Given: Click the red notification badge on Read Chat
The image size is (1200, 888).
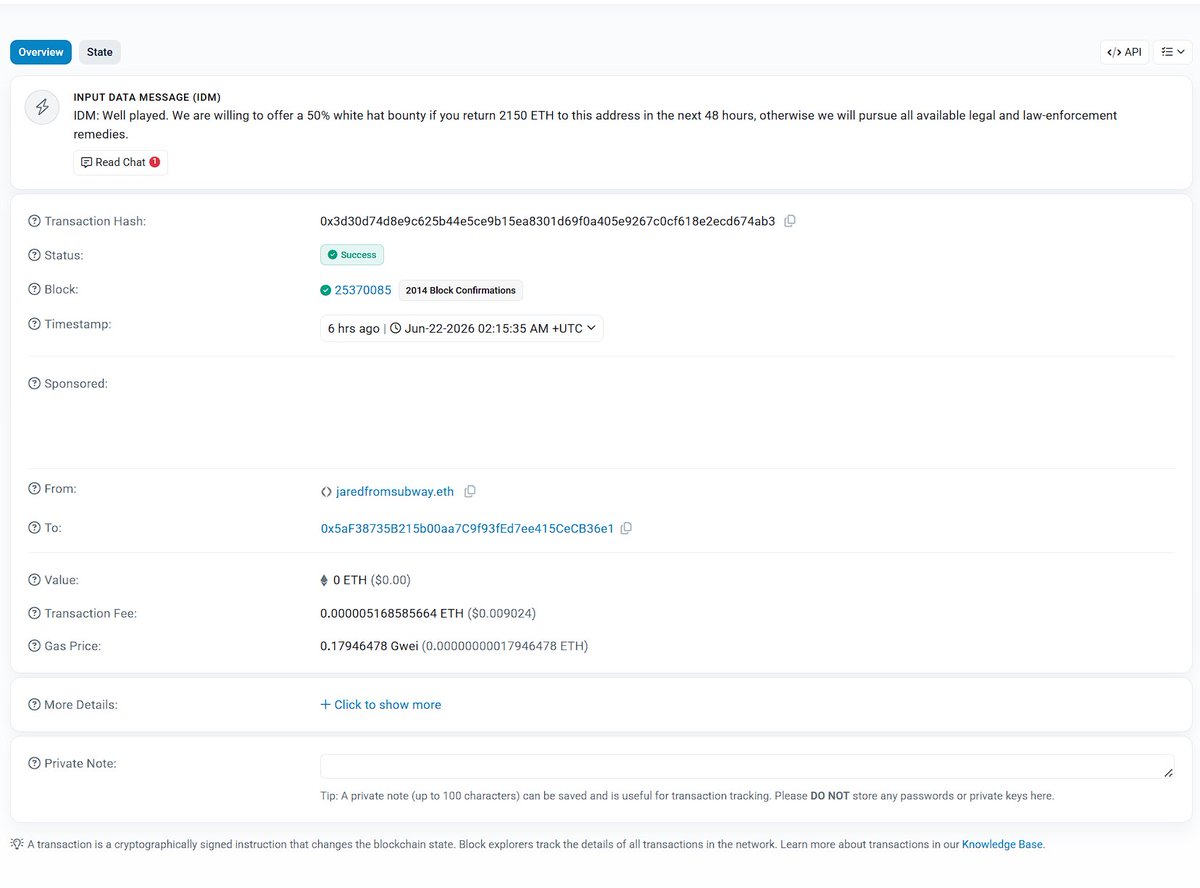Looking at the screenshot, I should [155, 162].
